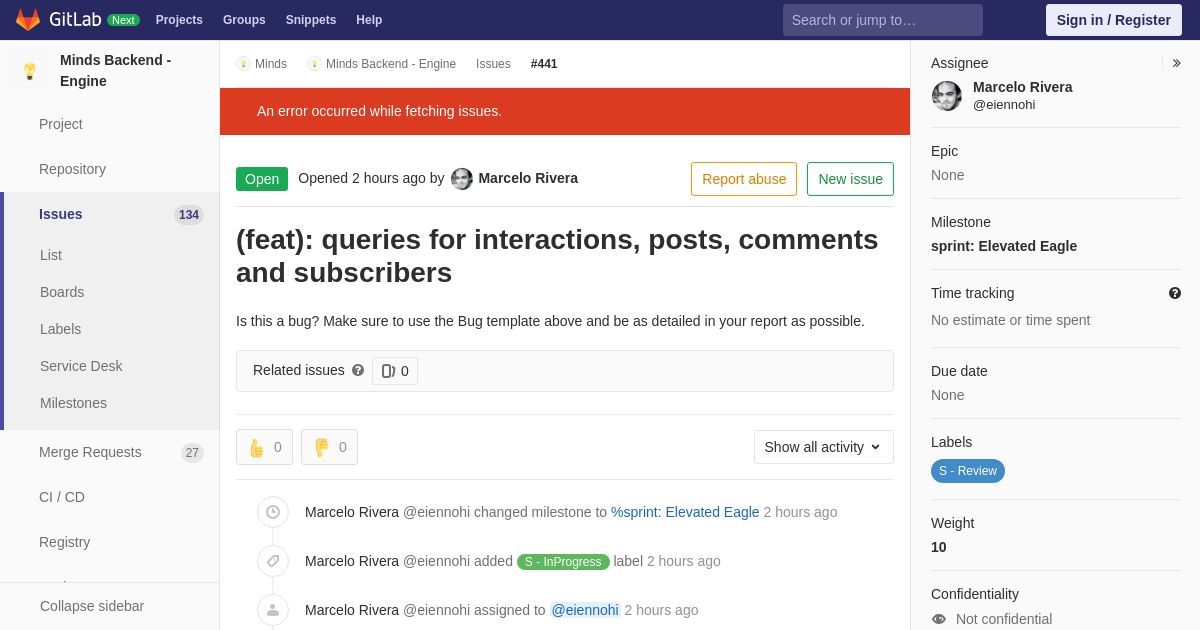Image resolution: width=1200 pixels, height=630 pixels.
Task: Click the New issue button
Action: click(x=850, y=179)
